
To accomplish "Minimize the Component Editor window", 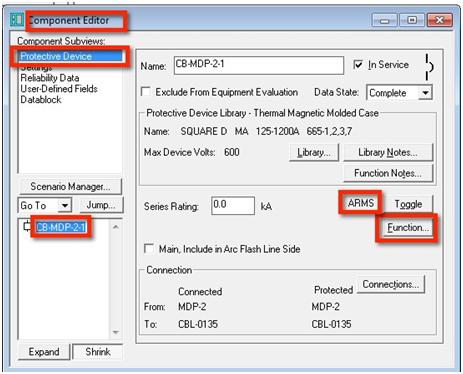I will tap(384, 20).
